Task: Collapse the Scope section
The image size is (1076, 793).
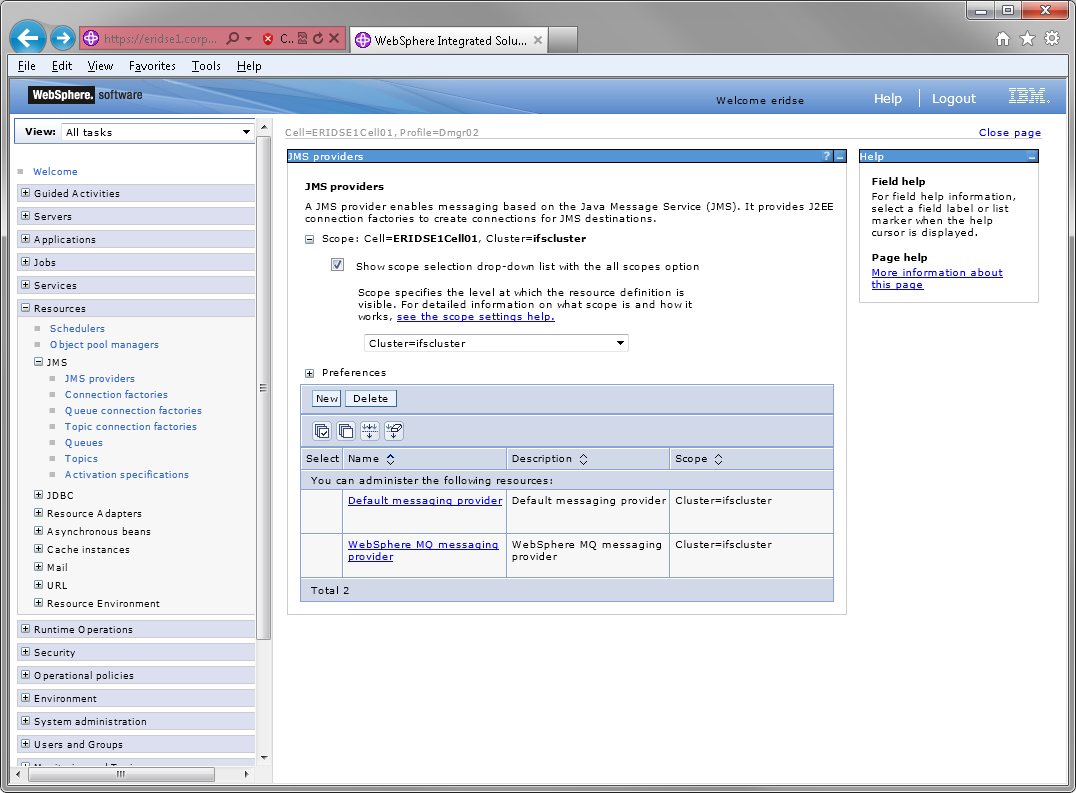Action: [x=309, y=239]
